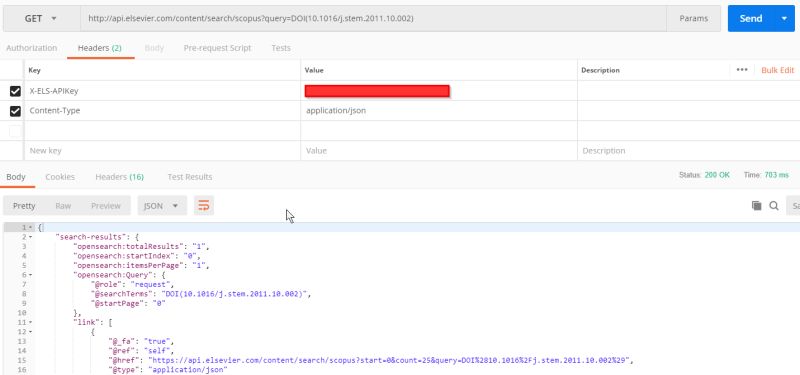Click the New key input field
The image size is (800, 375).
click(162, 151)
